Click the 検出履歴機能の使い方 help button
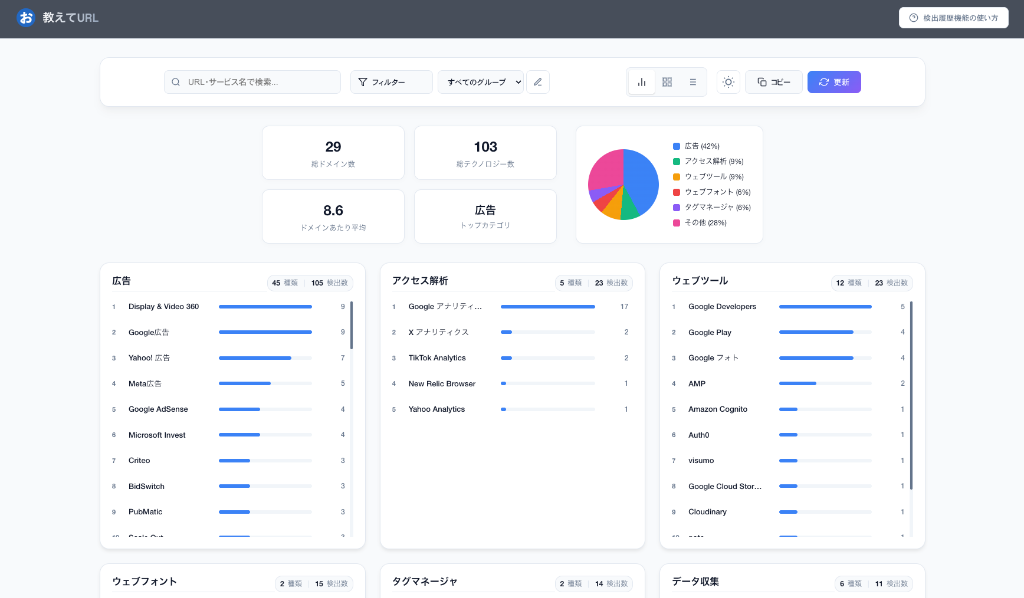The width and height of the screenshot is (1024, 598). click(x=952, y=17)
